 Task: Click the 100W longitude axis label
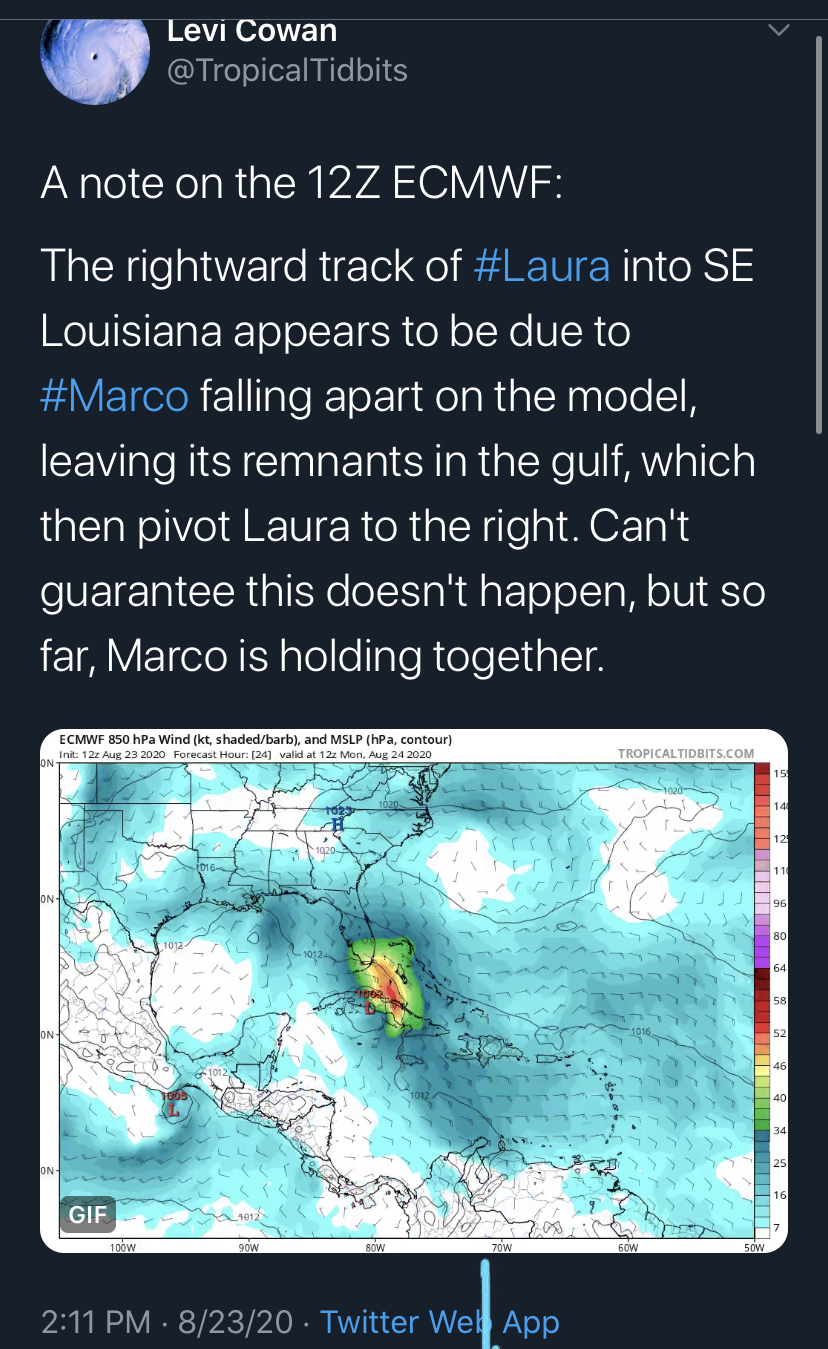(x=122, y=1248)
